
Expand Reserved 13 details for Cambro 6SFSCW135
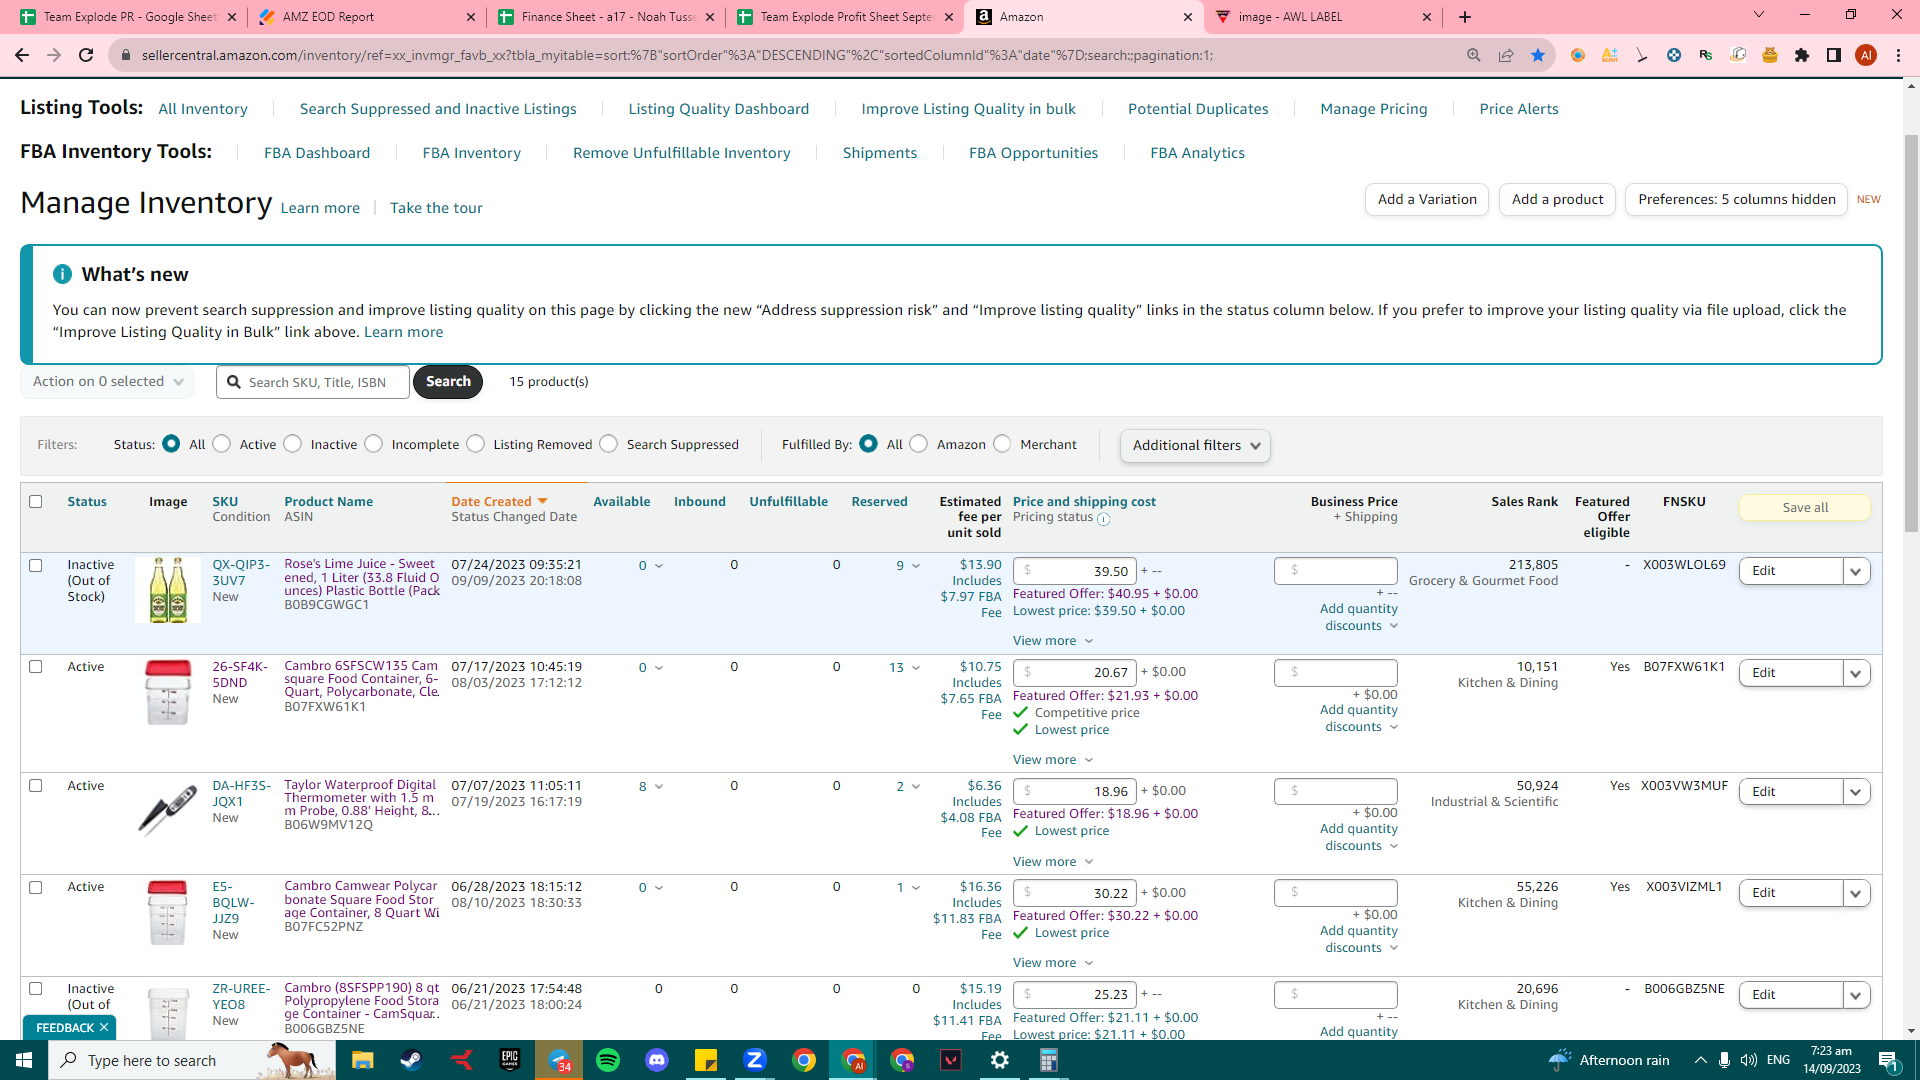click(x=903, y=668)
